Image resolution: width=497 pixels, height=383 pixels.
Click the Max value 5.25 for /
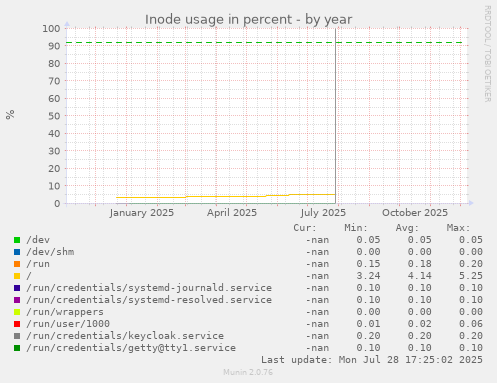point(471,276)
